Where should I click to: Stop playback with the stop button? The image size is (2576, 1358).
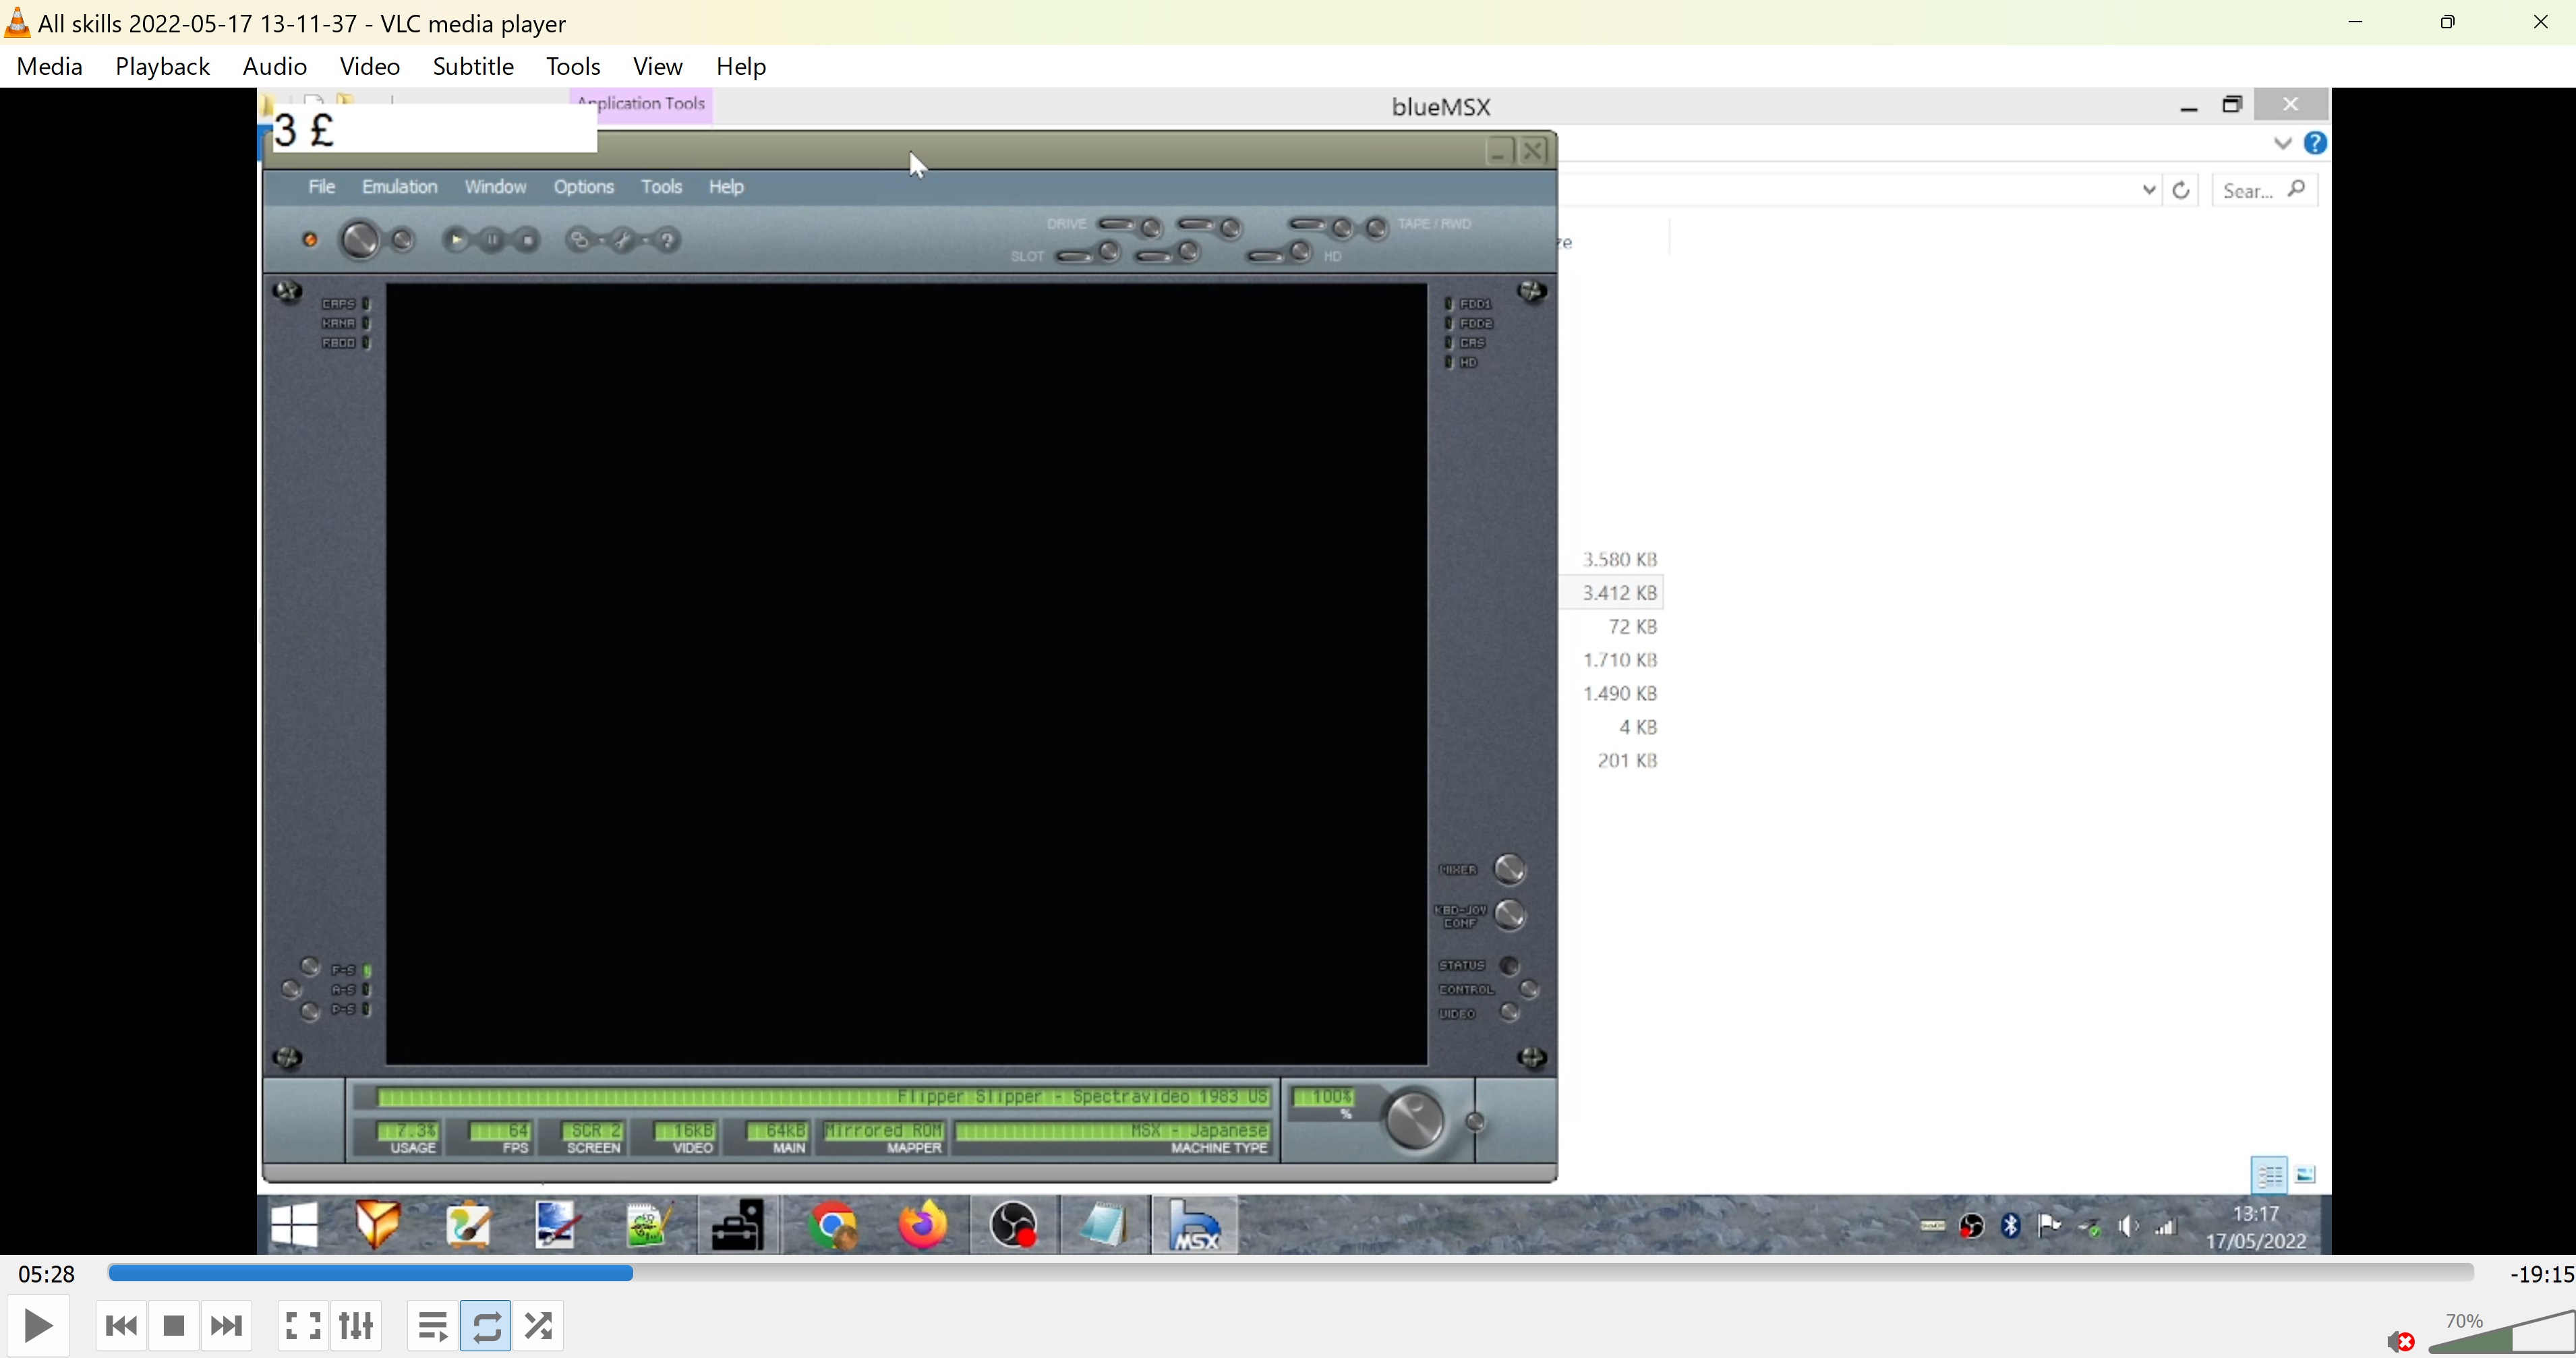(173, 1326)
